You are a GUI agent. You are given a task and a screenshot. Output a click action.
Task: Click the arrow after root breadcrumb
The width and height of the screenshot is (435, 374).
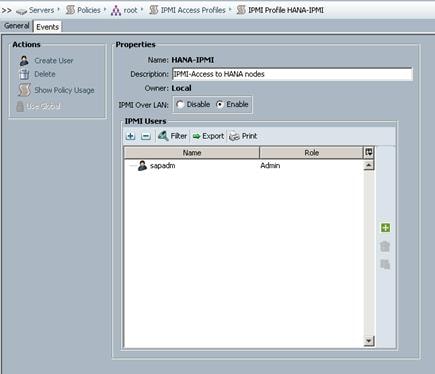point(142,9)
